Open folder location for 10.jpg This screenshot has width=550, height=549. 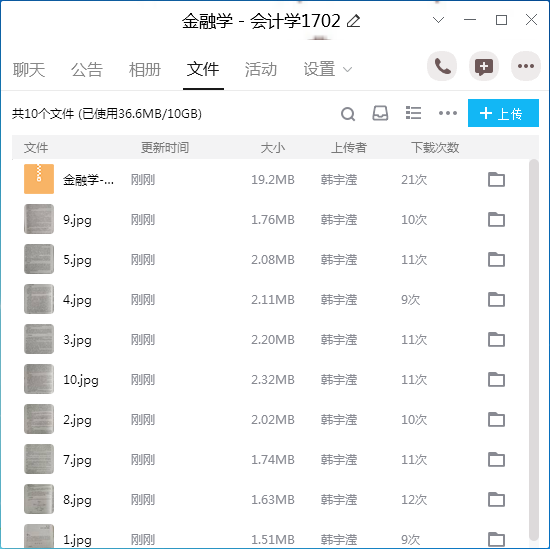tap(496, 380)
